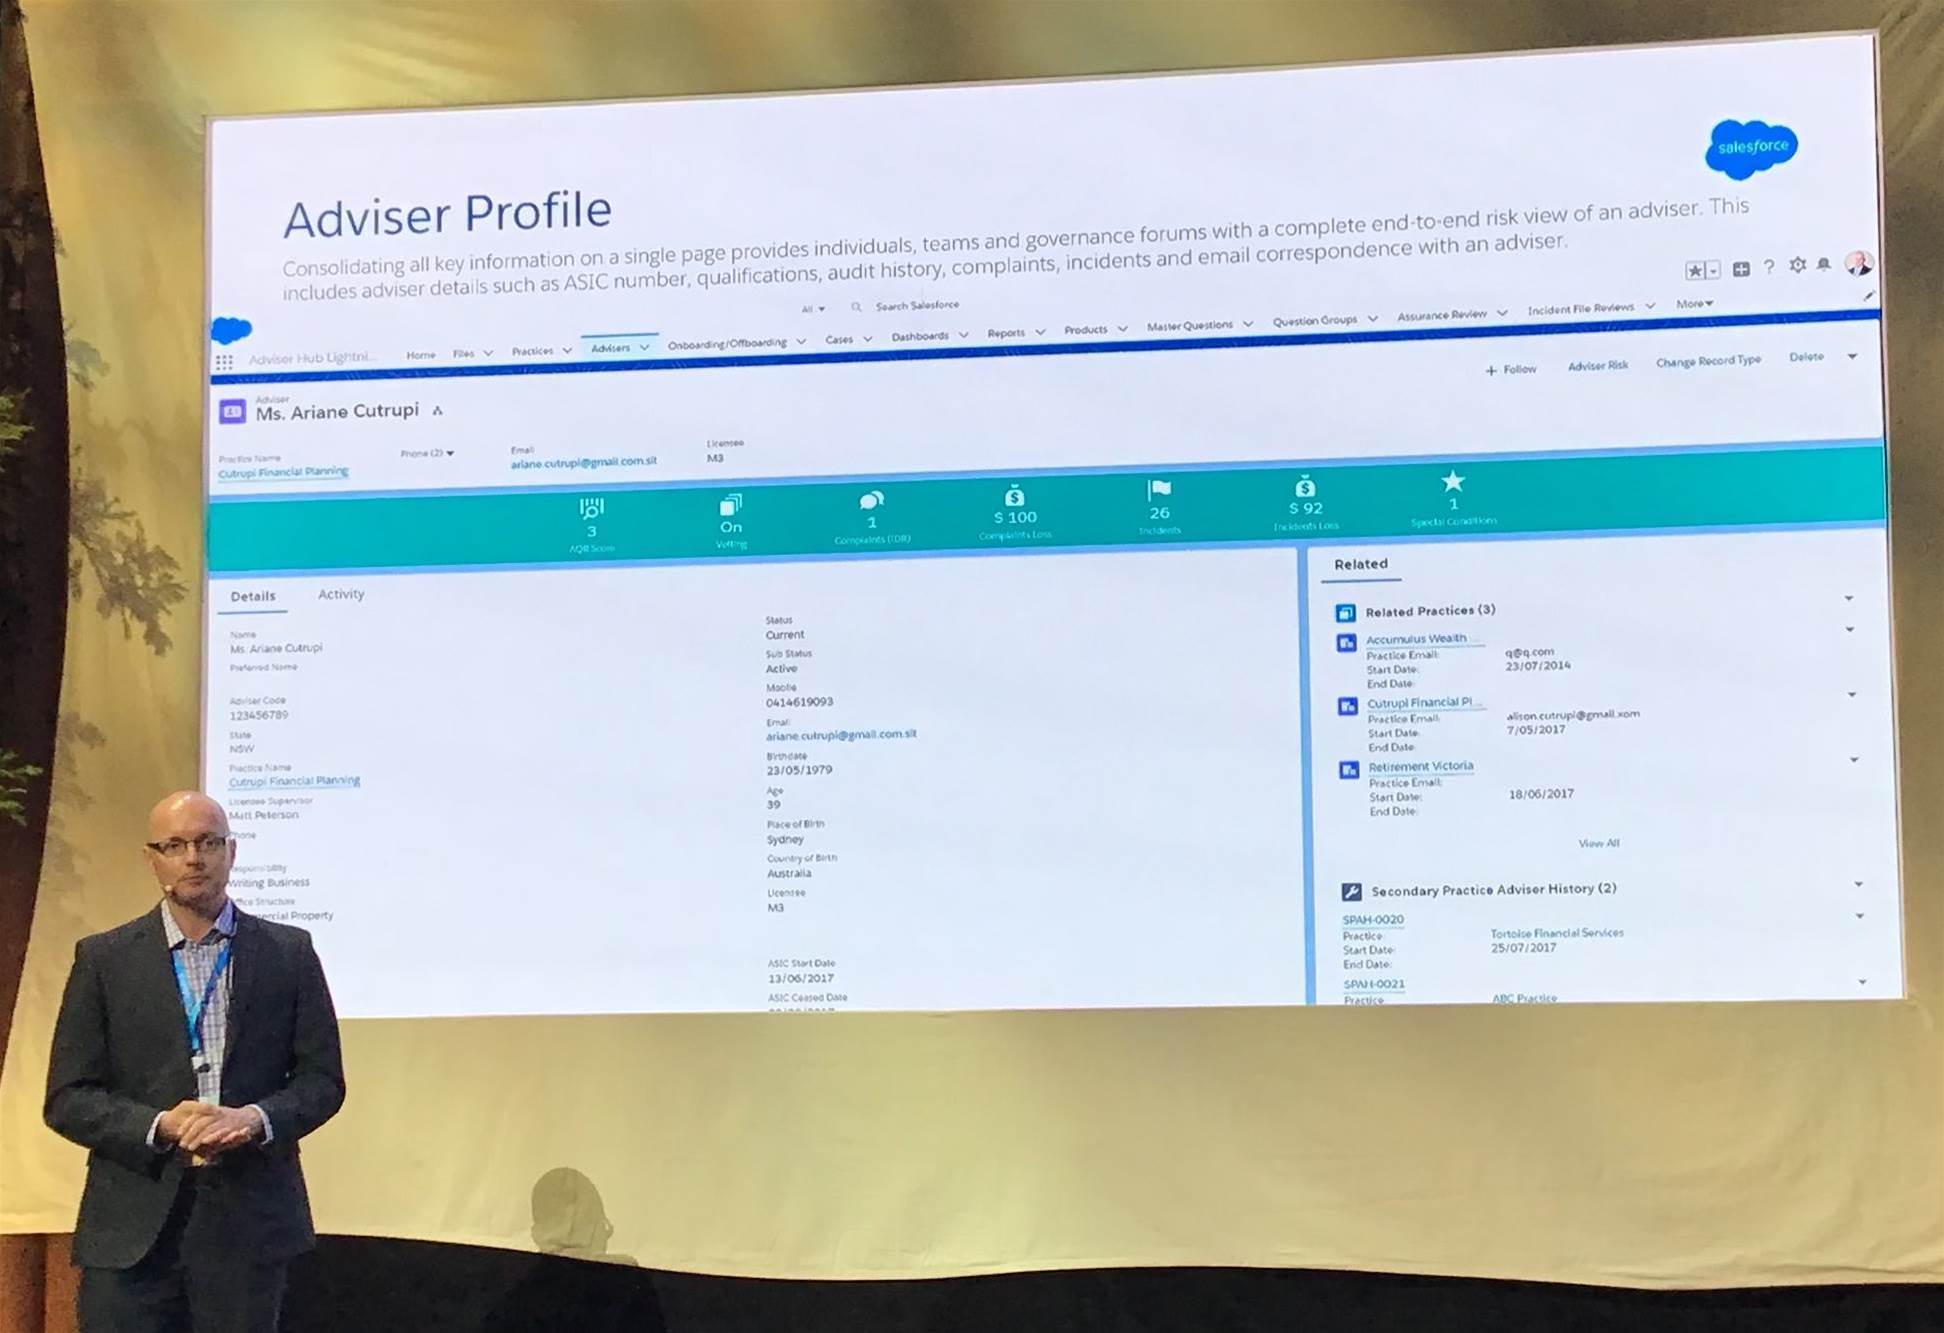Click the global actions plus icon
This screenshot has height=1333, width=1944.
(1741, 269)
